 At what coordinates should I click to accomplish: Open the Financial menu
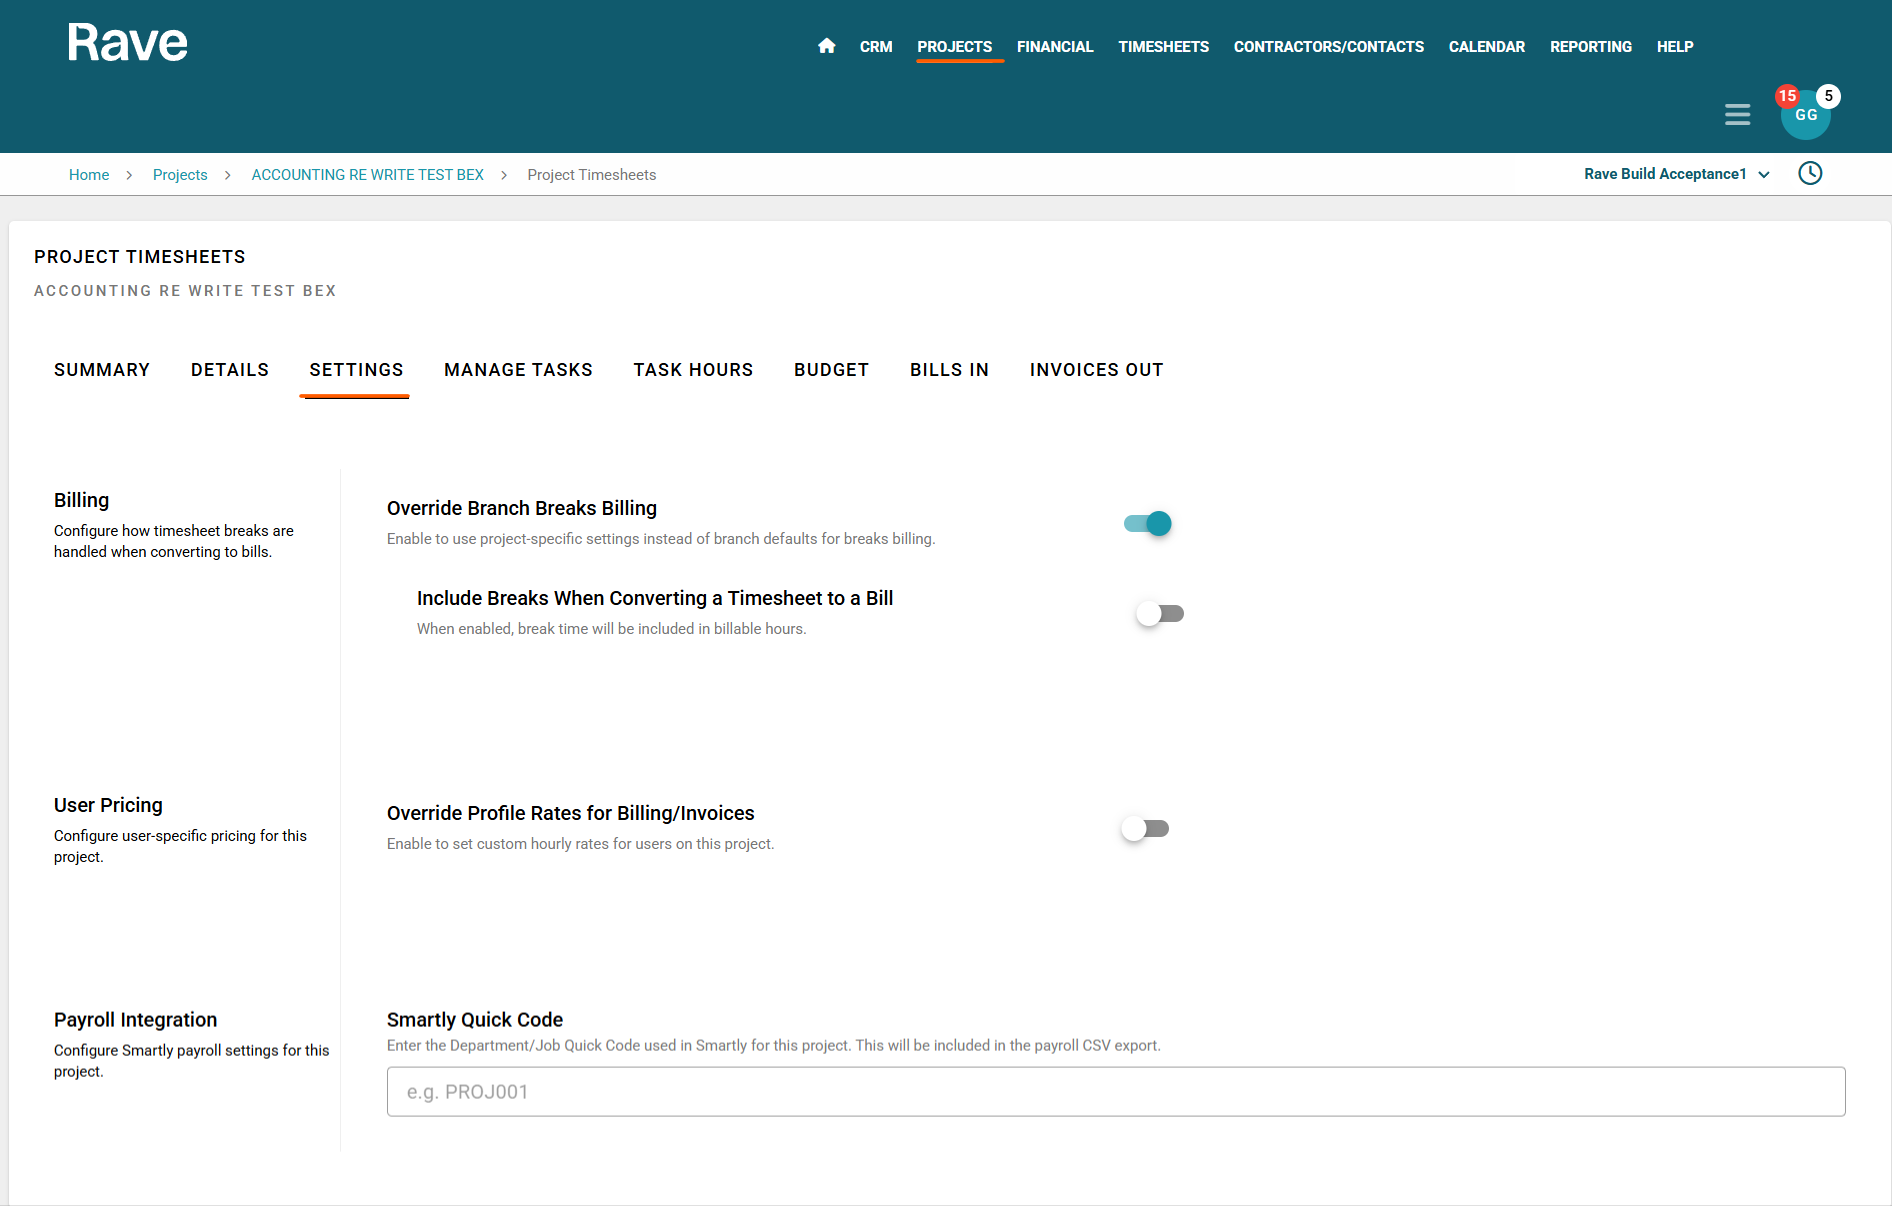(1055, 47)
